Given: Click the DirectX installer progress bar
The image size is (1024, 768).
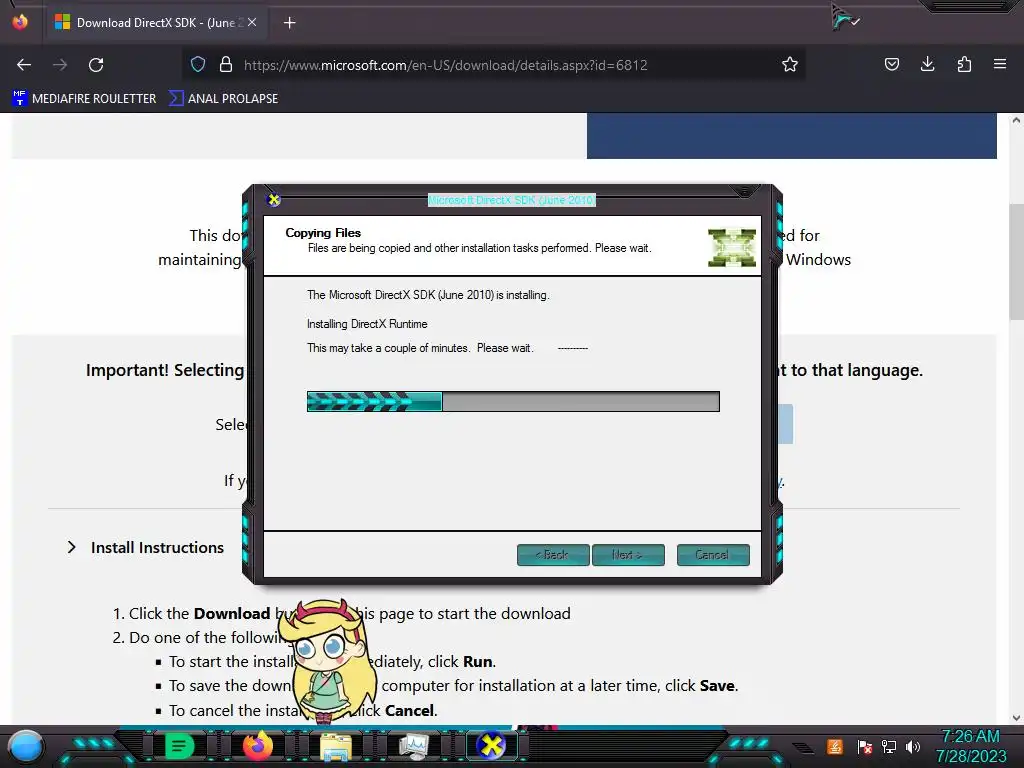Looking at the screenshot, I should pyautogui.click(x=513, y=402).
